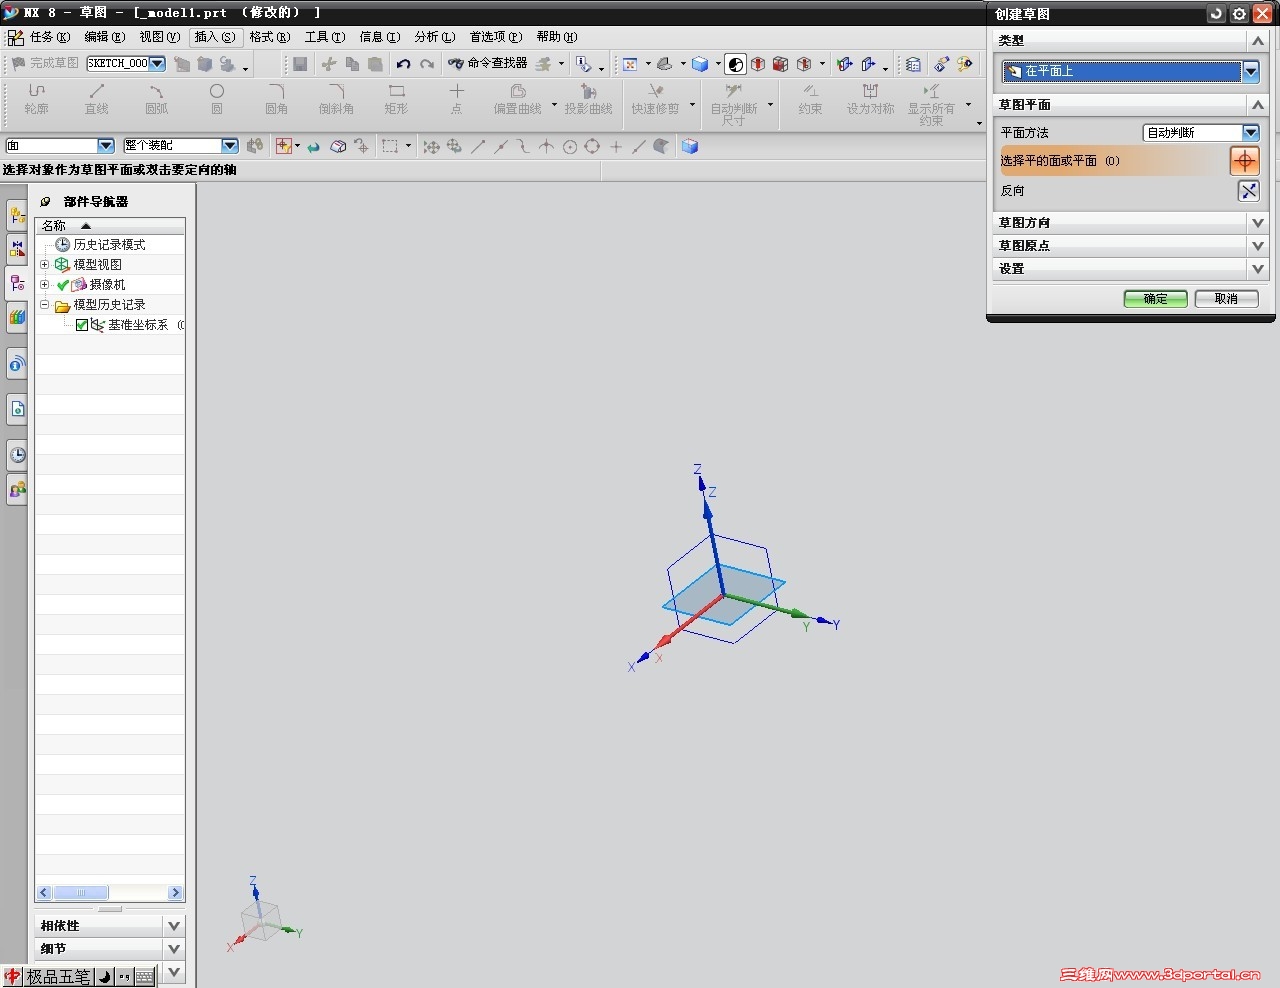Open the 视图 menu
1280x988 pixels.
pos(160,37)
